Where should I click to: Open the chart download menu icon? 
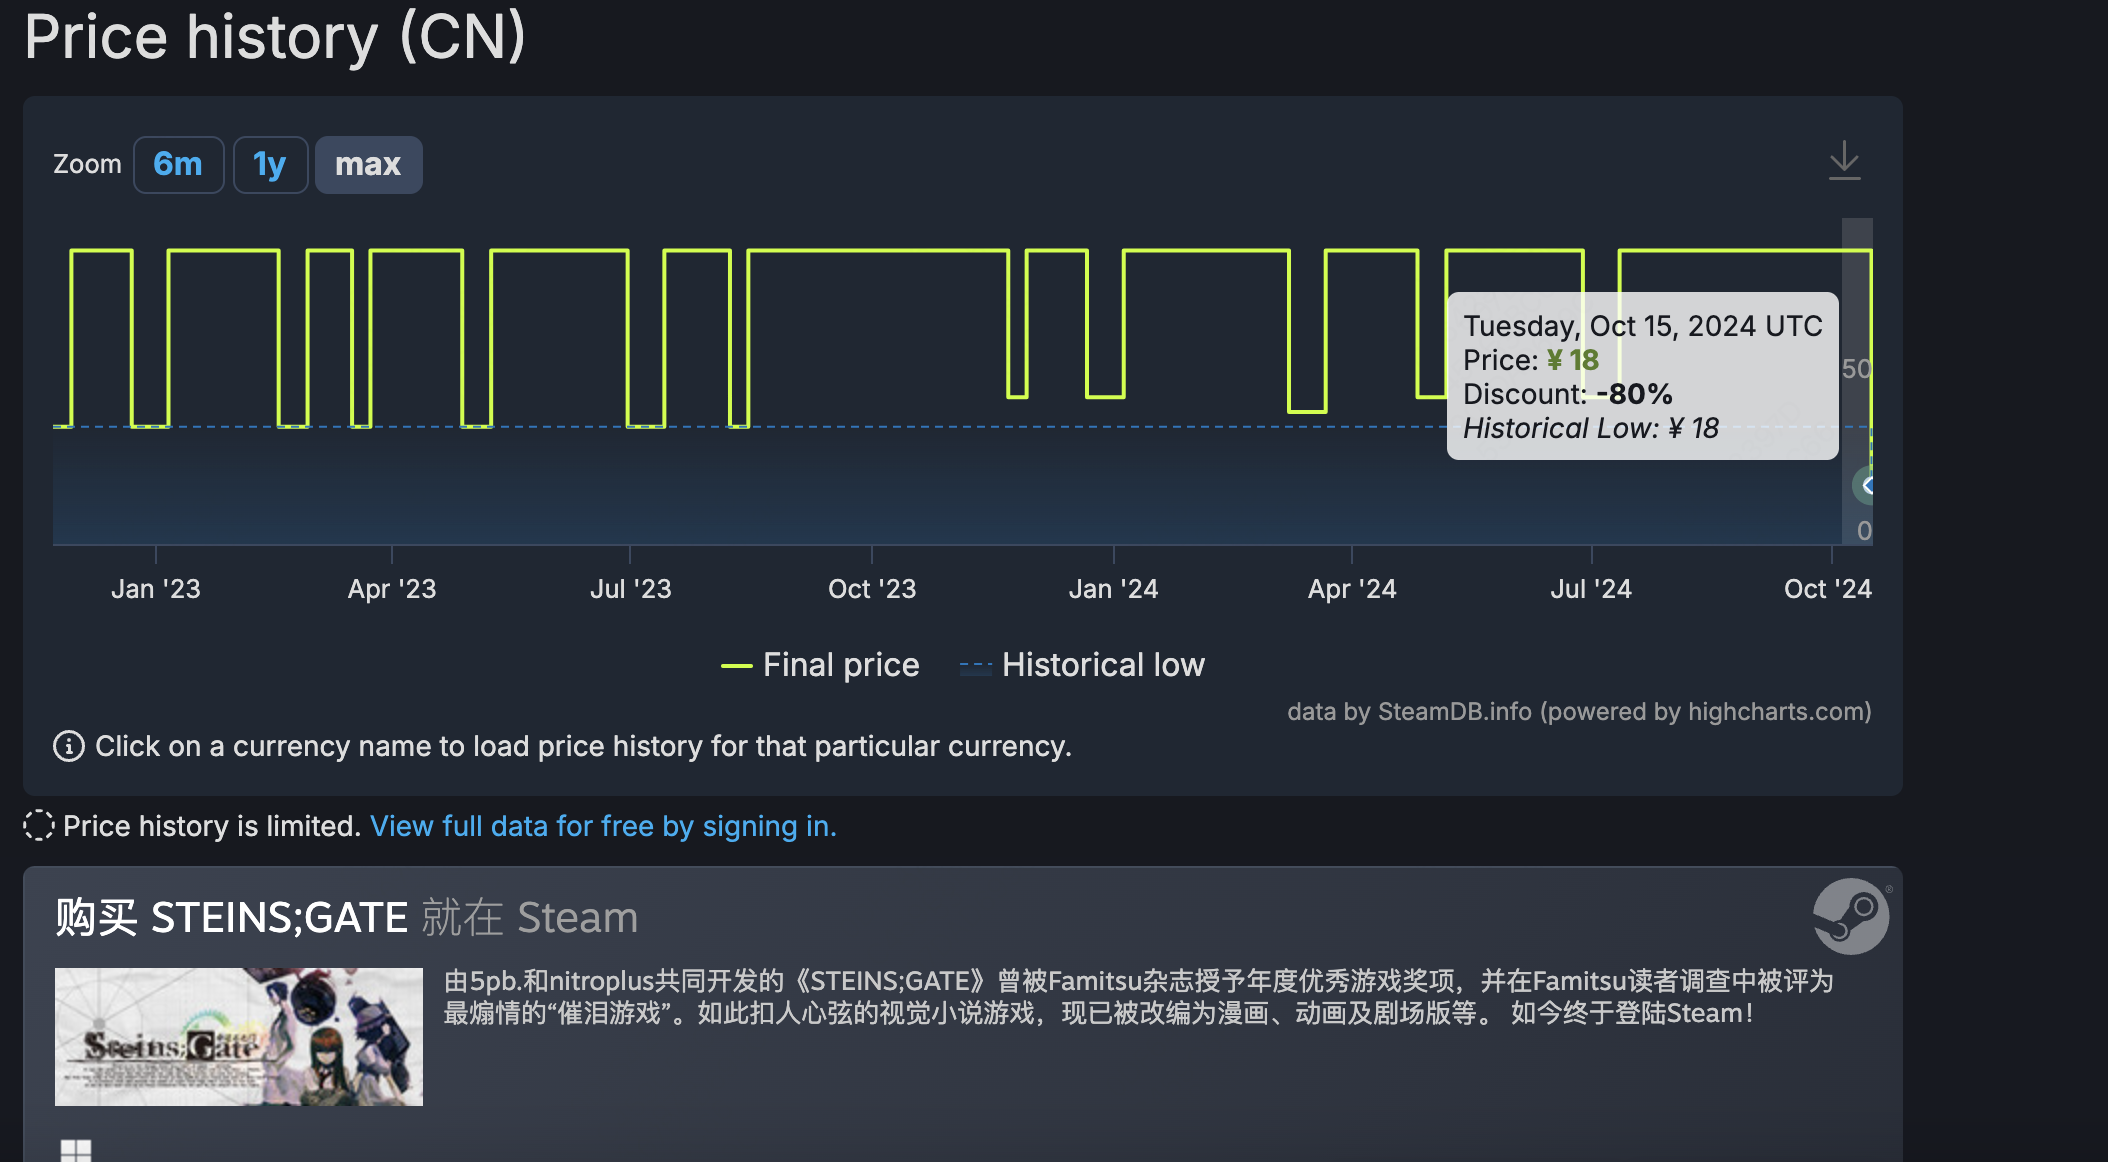point(1844,160)
